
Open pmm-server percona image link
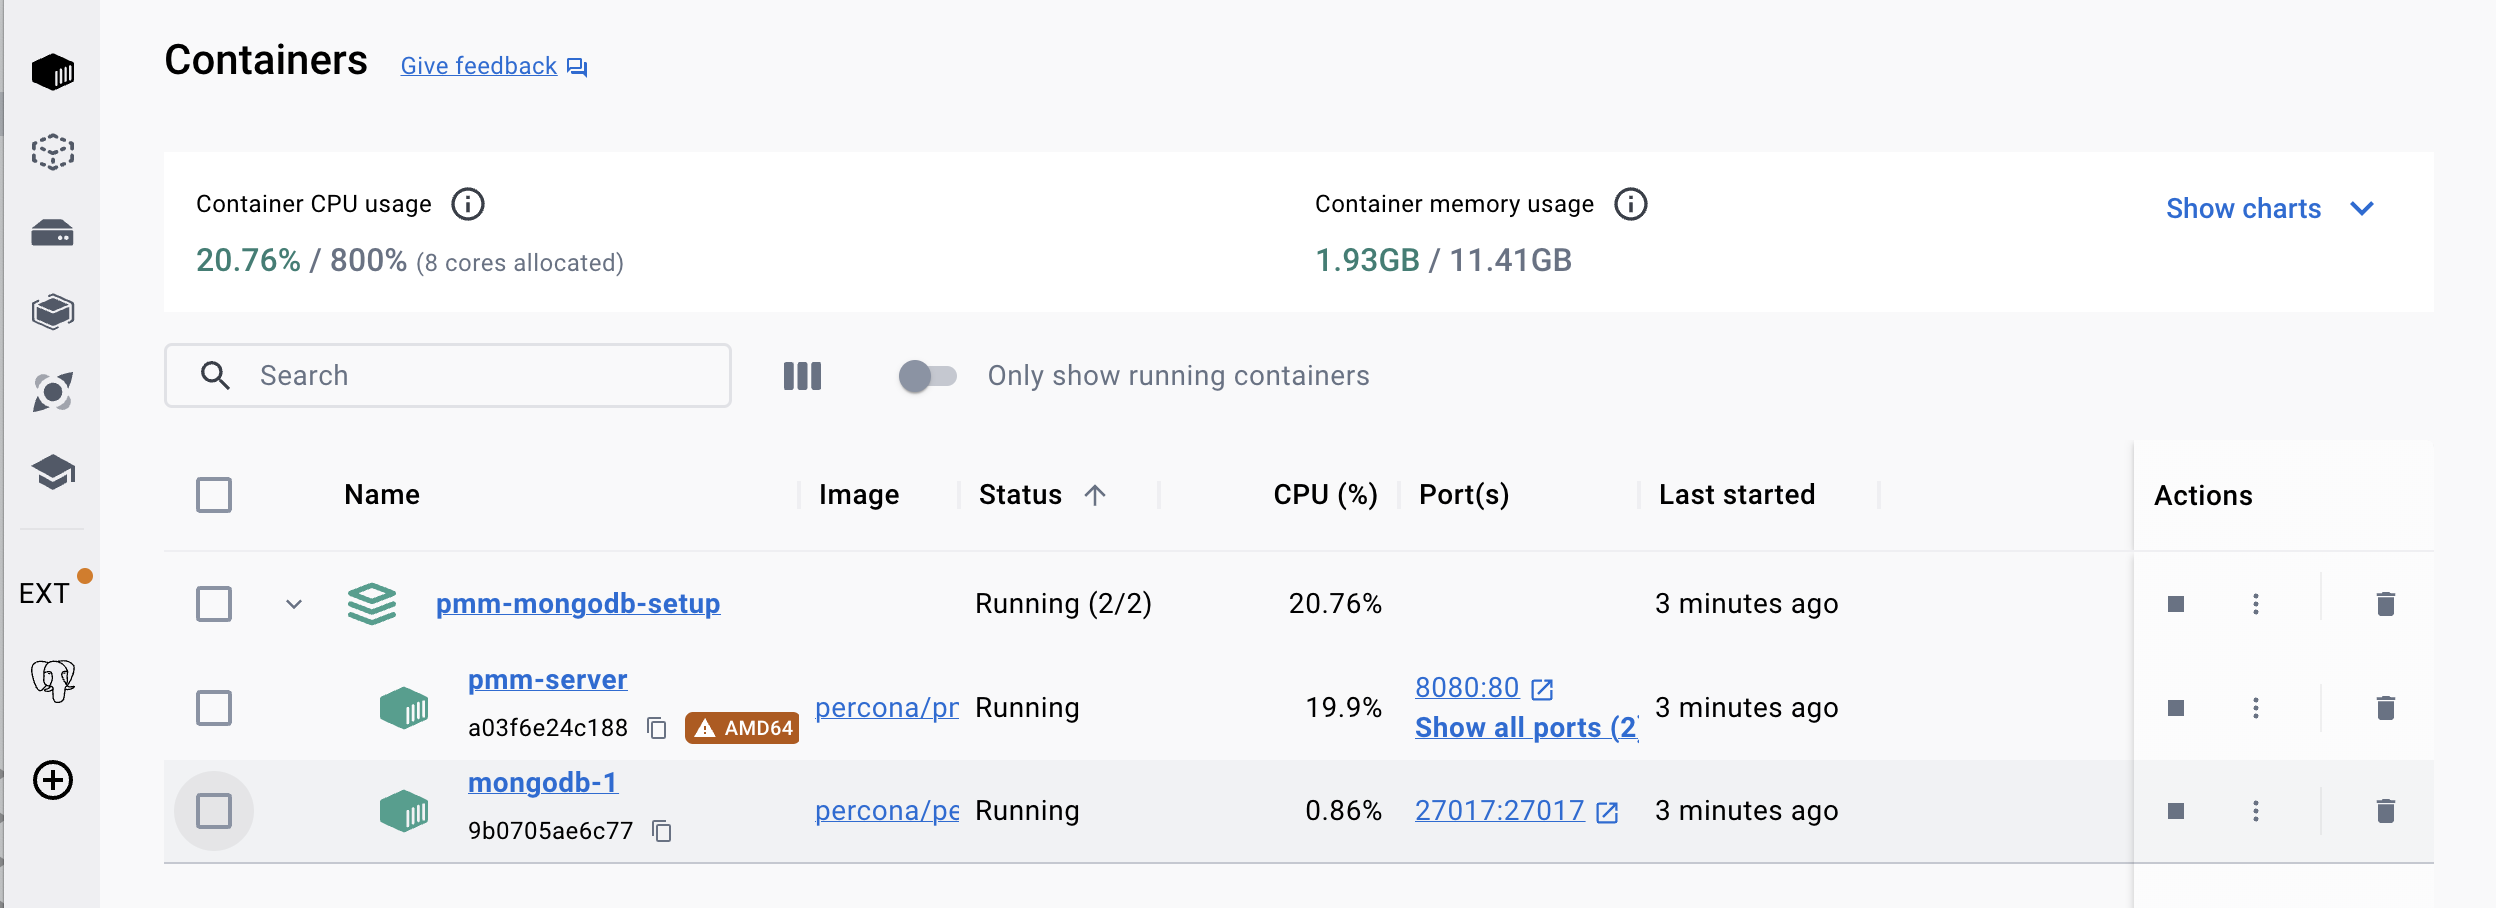click(887, 708)
